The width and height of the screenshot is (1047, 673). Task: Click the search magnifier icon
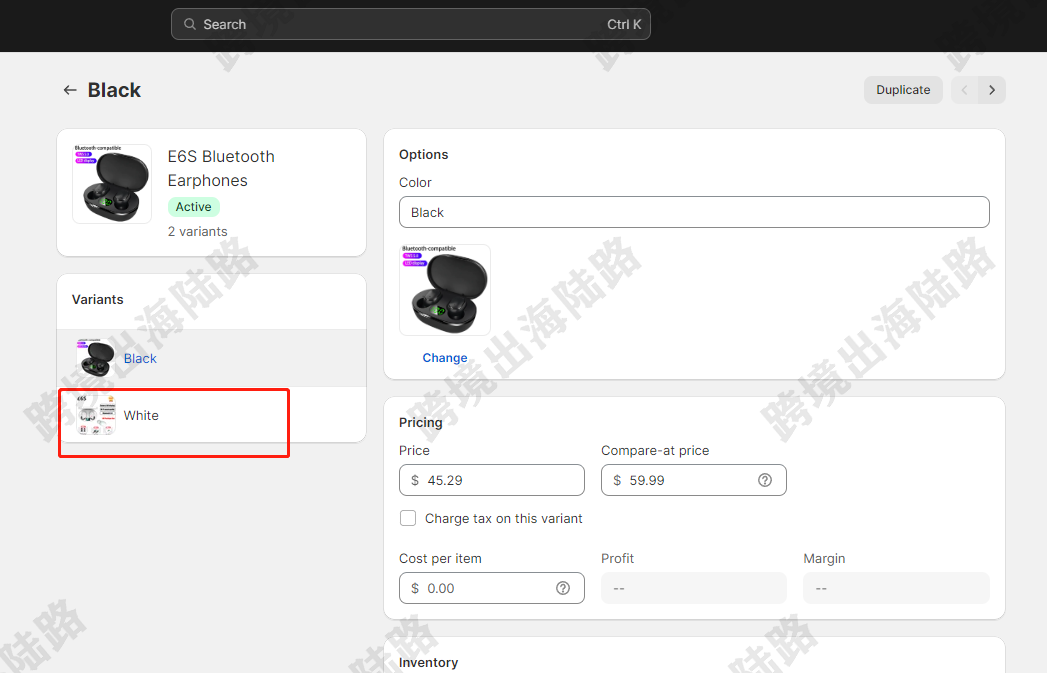pyautogui.click(x=190, y=24)
